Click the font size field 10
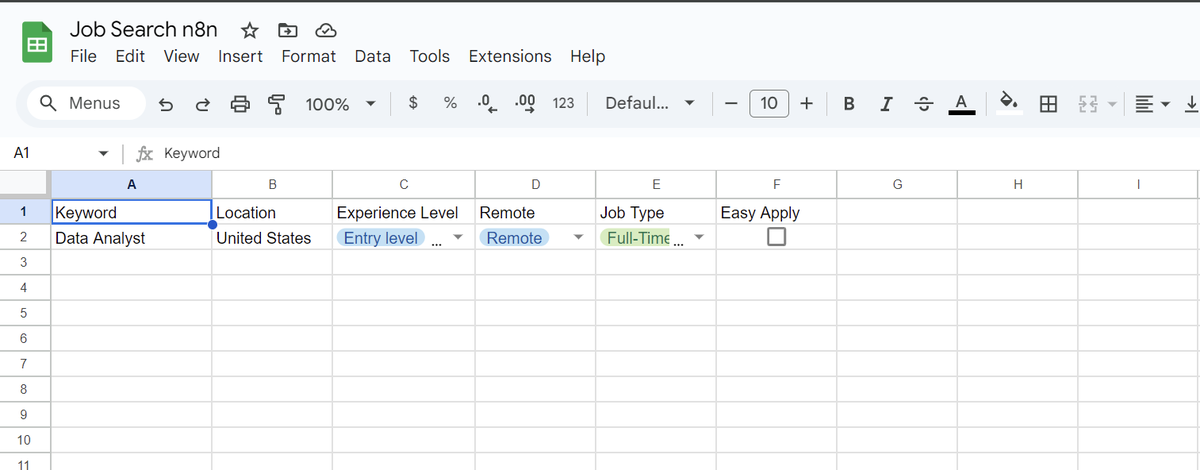Screen dimensions: 1200x470 point(769,103)
